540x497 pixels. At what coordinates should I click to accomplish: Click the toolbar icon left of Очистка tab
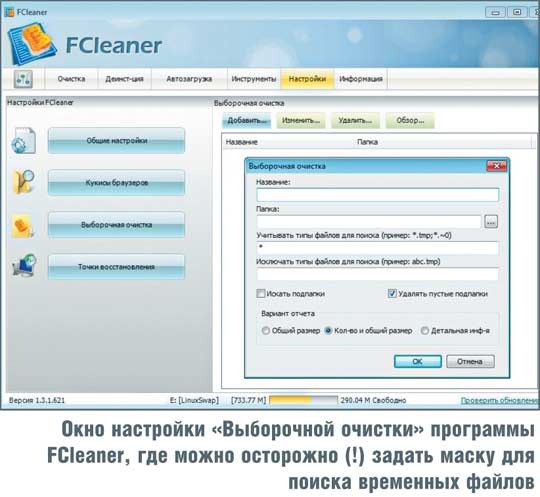pyautogui.click(x=23, y=79)
